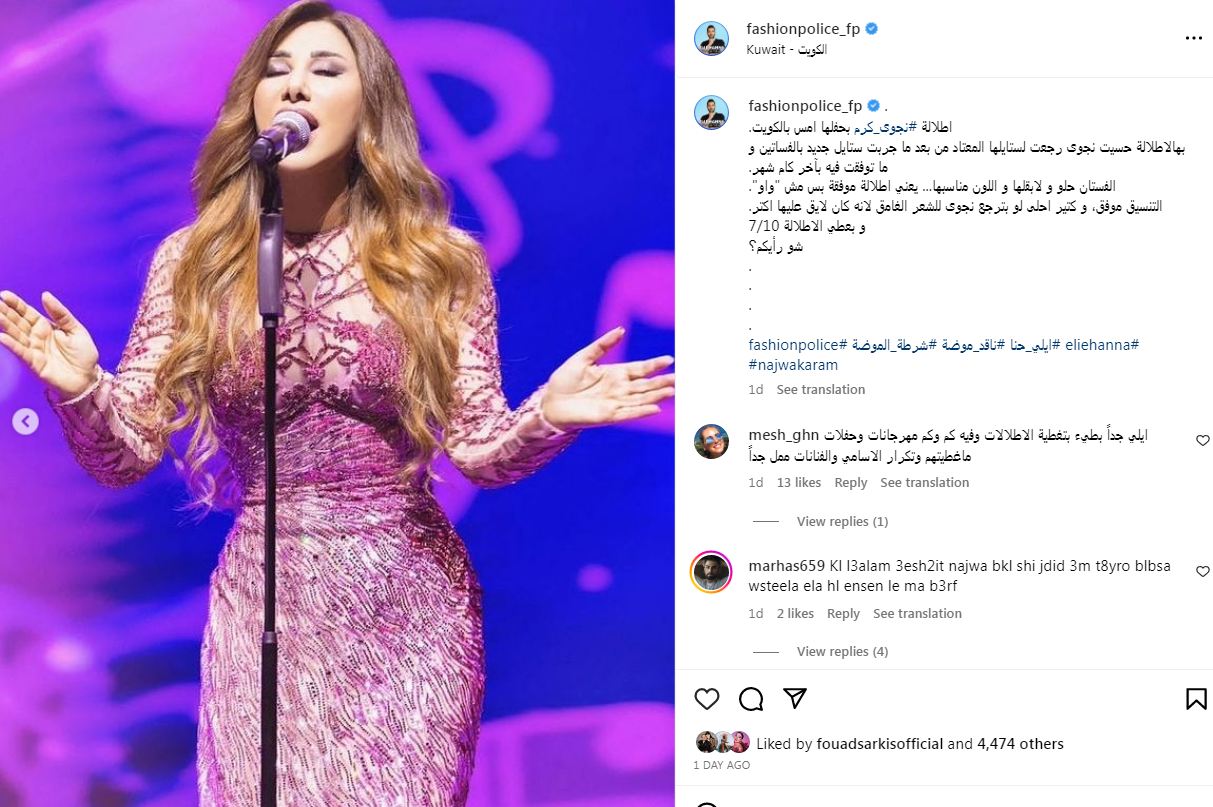Viewport: 1213px width, 807px height.
Task: Open the Kuwait location link
Action: [787, 50]
